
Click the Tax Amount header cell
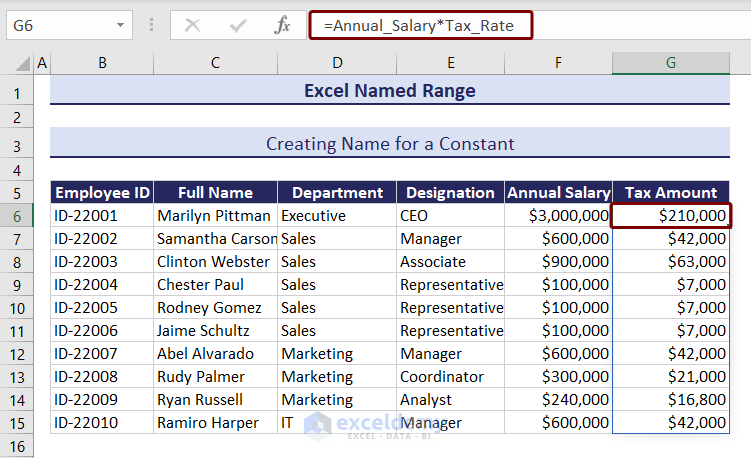670,192
